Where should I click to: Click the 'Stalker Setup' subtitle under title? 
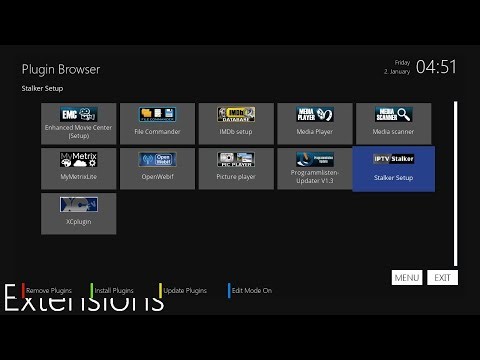pos(42,88)
